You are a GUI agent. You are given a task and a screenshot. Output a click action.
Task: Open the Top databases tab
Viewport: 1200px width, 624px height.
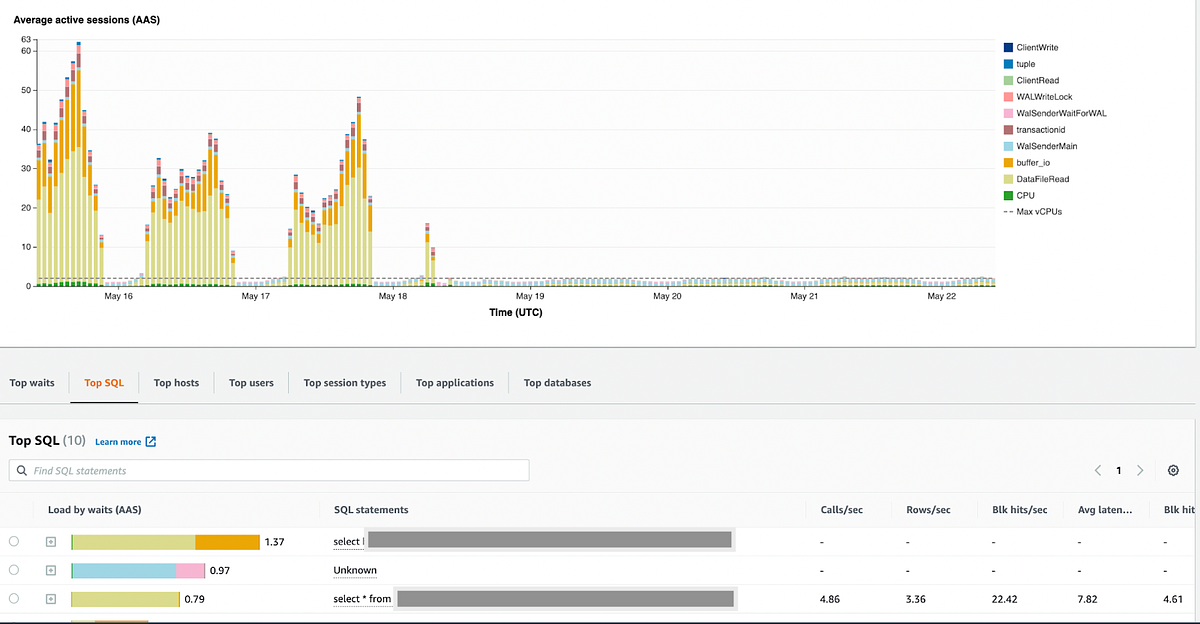(x=557, y=382)
